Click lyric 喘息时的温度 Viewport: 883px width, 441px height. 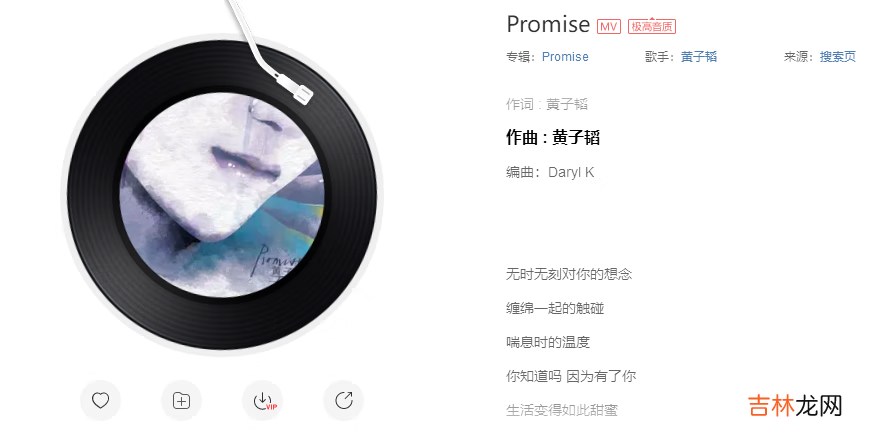coord(548,342)
